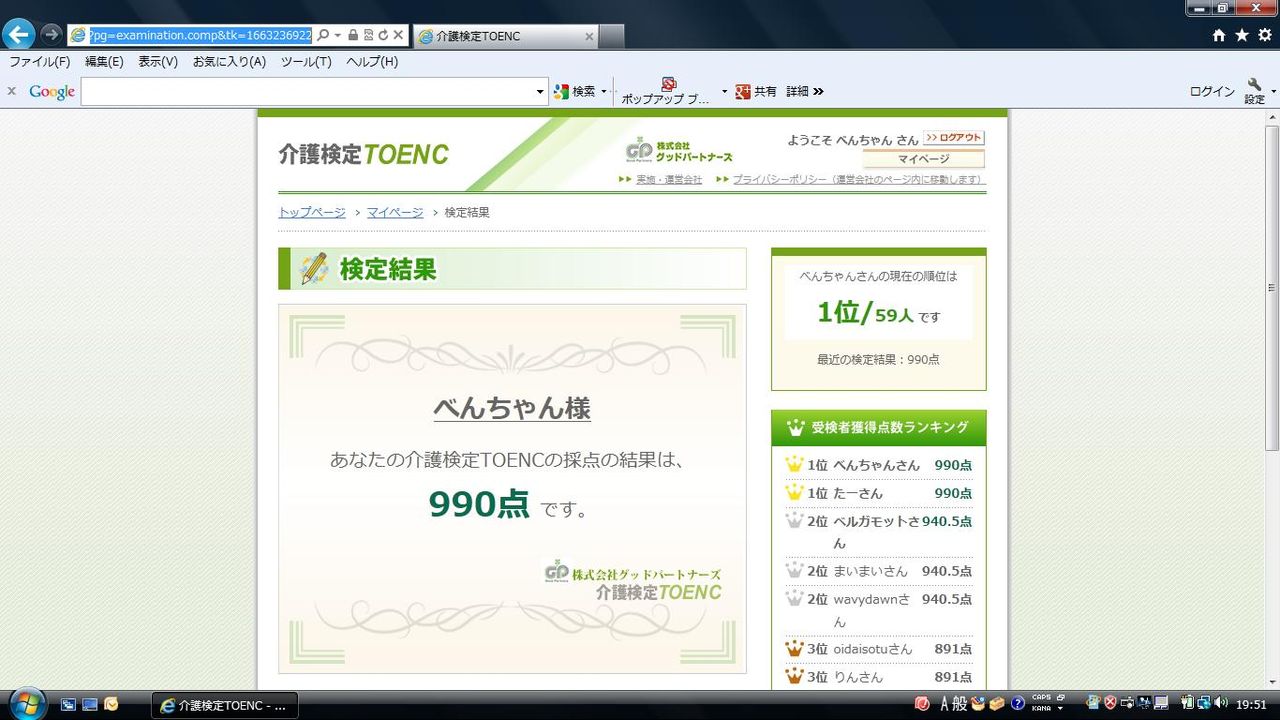Open the ツール(T) menu
1280x720 pixels.
[306, 62]
